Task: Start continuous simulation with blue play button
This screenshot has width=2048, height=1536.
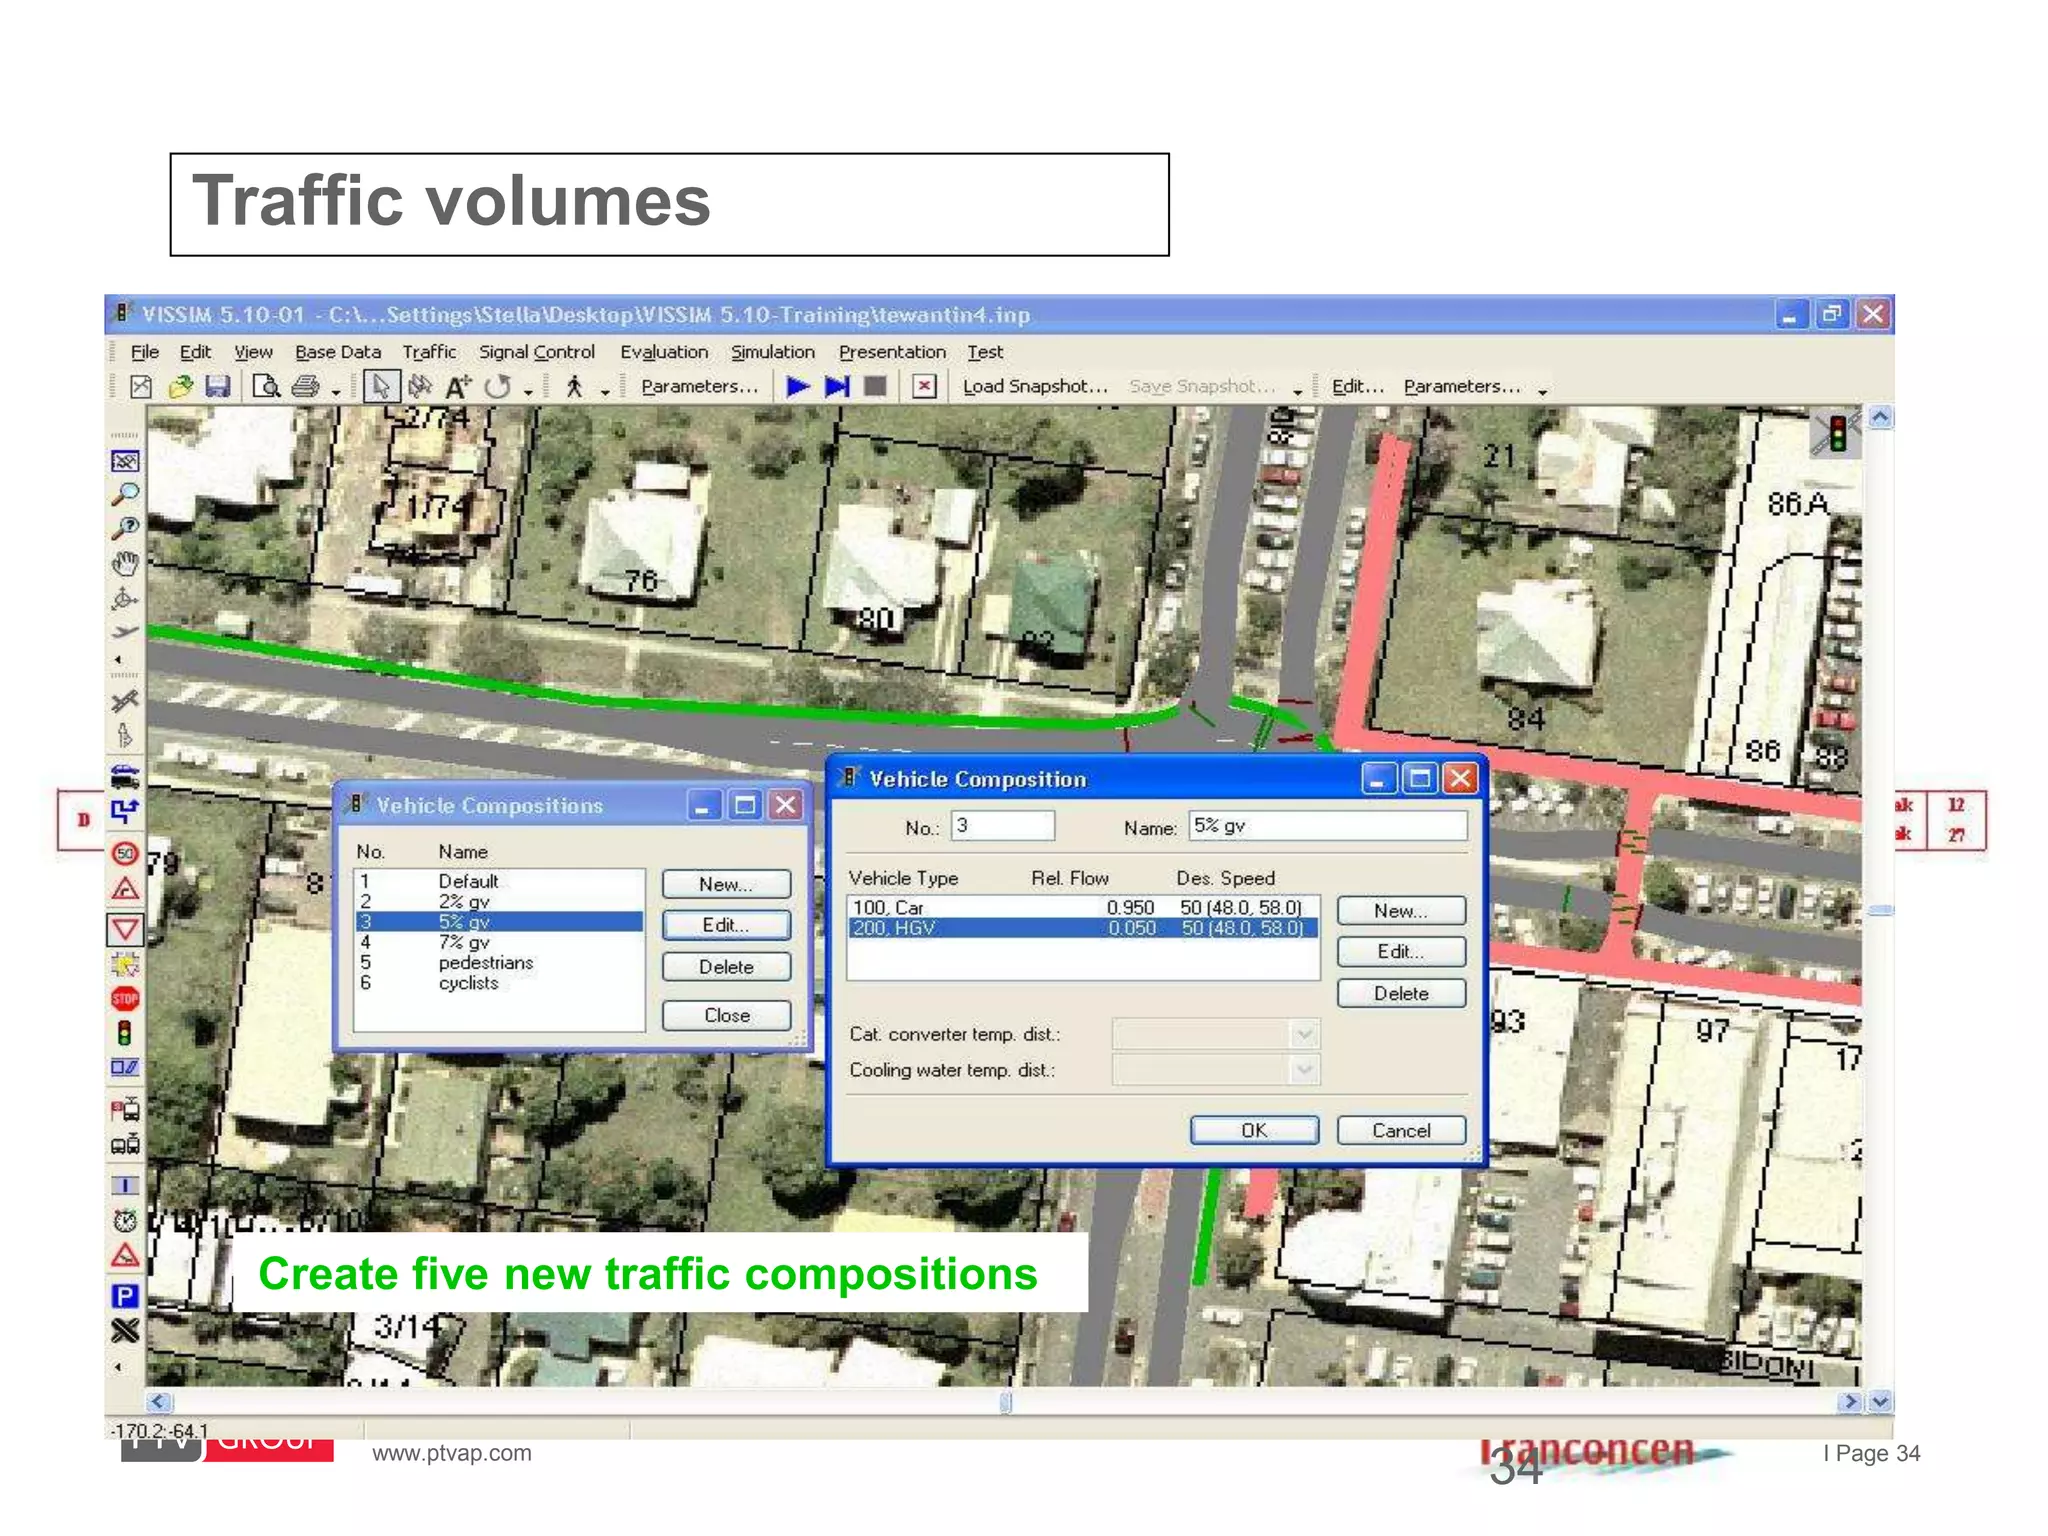Action: tap(797, 387)
